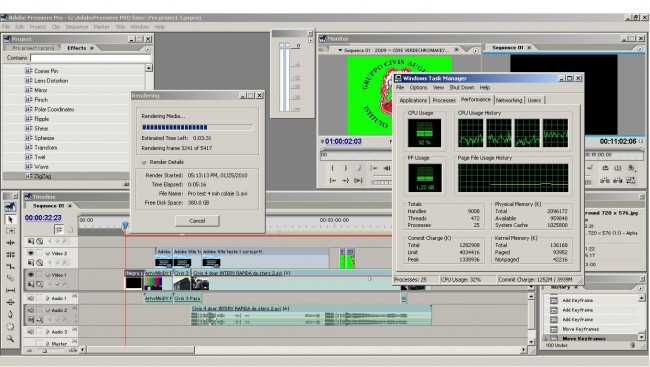Viewport: 650px width, 367px height.
Task: Click the Adobe Premiere Pro title bar icon
Action: (x=4, y=17)
